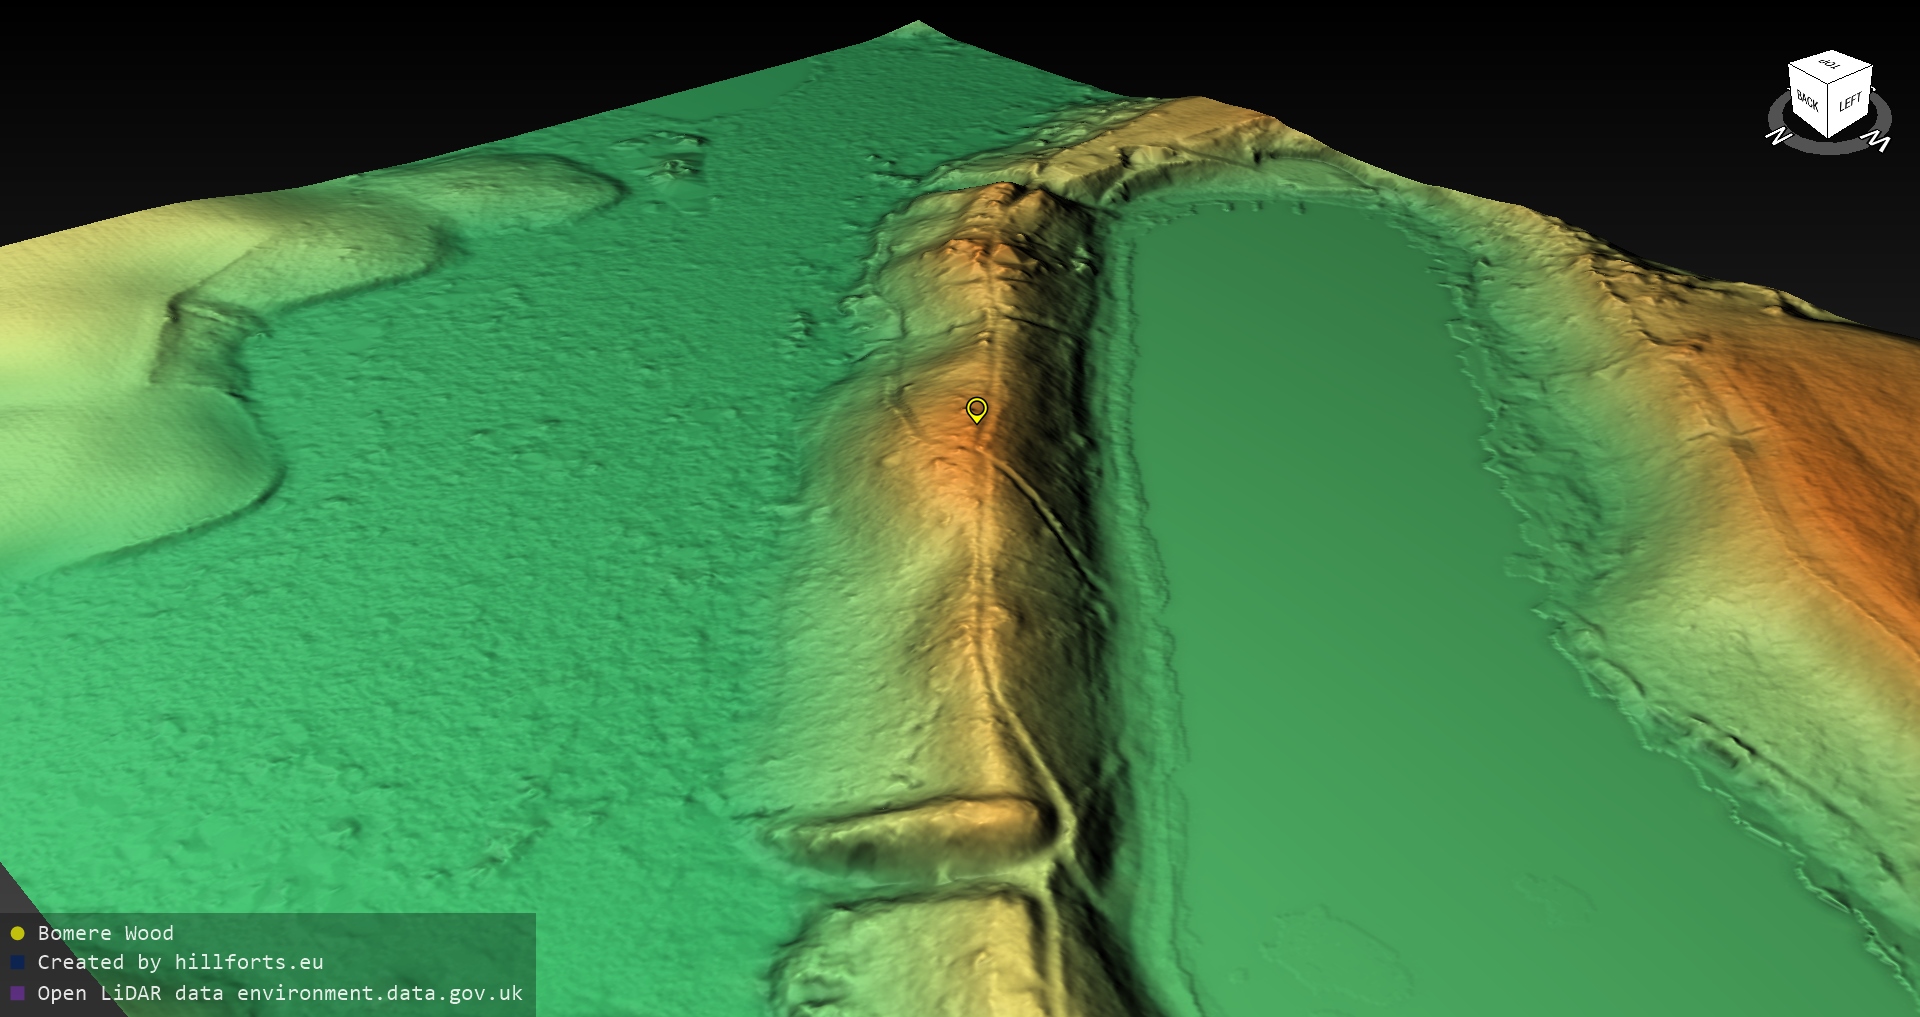Click yellow circle beside Bomere Wood
The image size is (1920, 1017).
click(17, 934)
